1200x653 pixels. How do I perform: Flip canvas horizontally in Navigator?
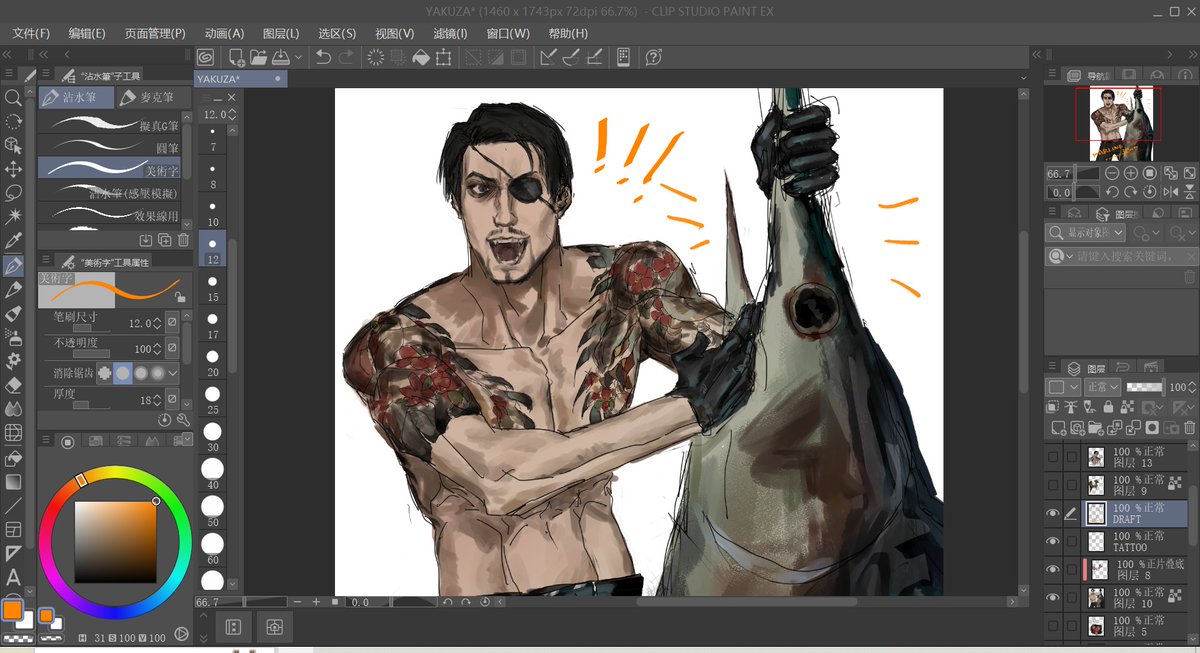tap(1169, 192)
